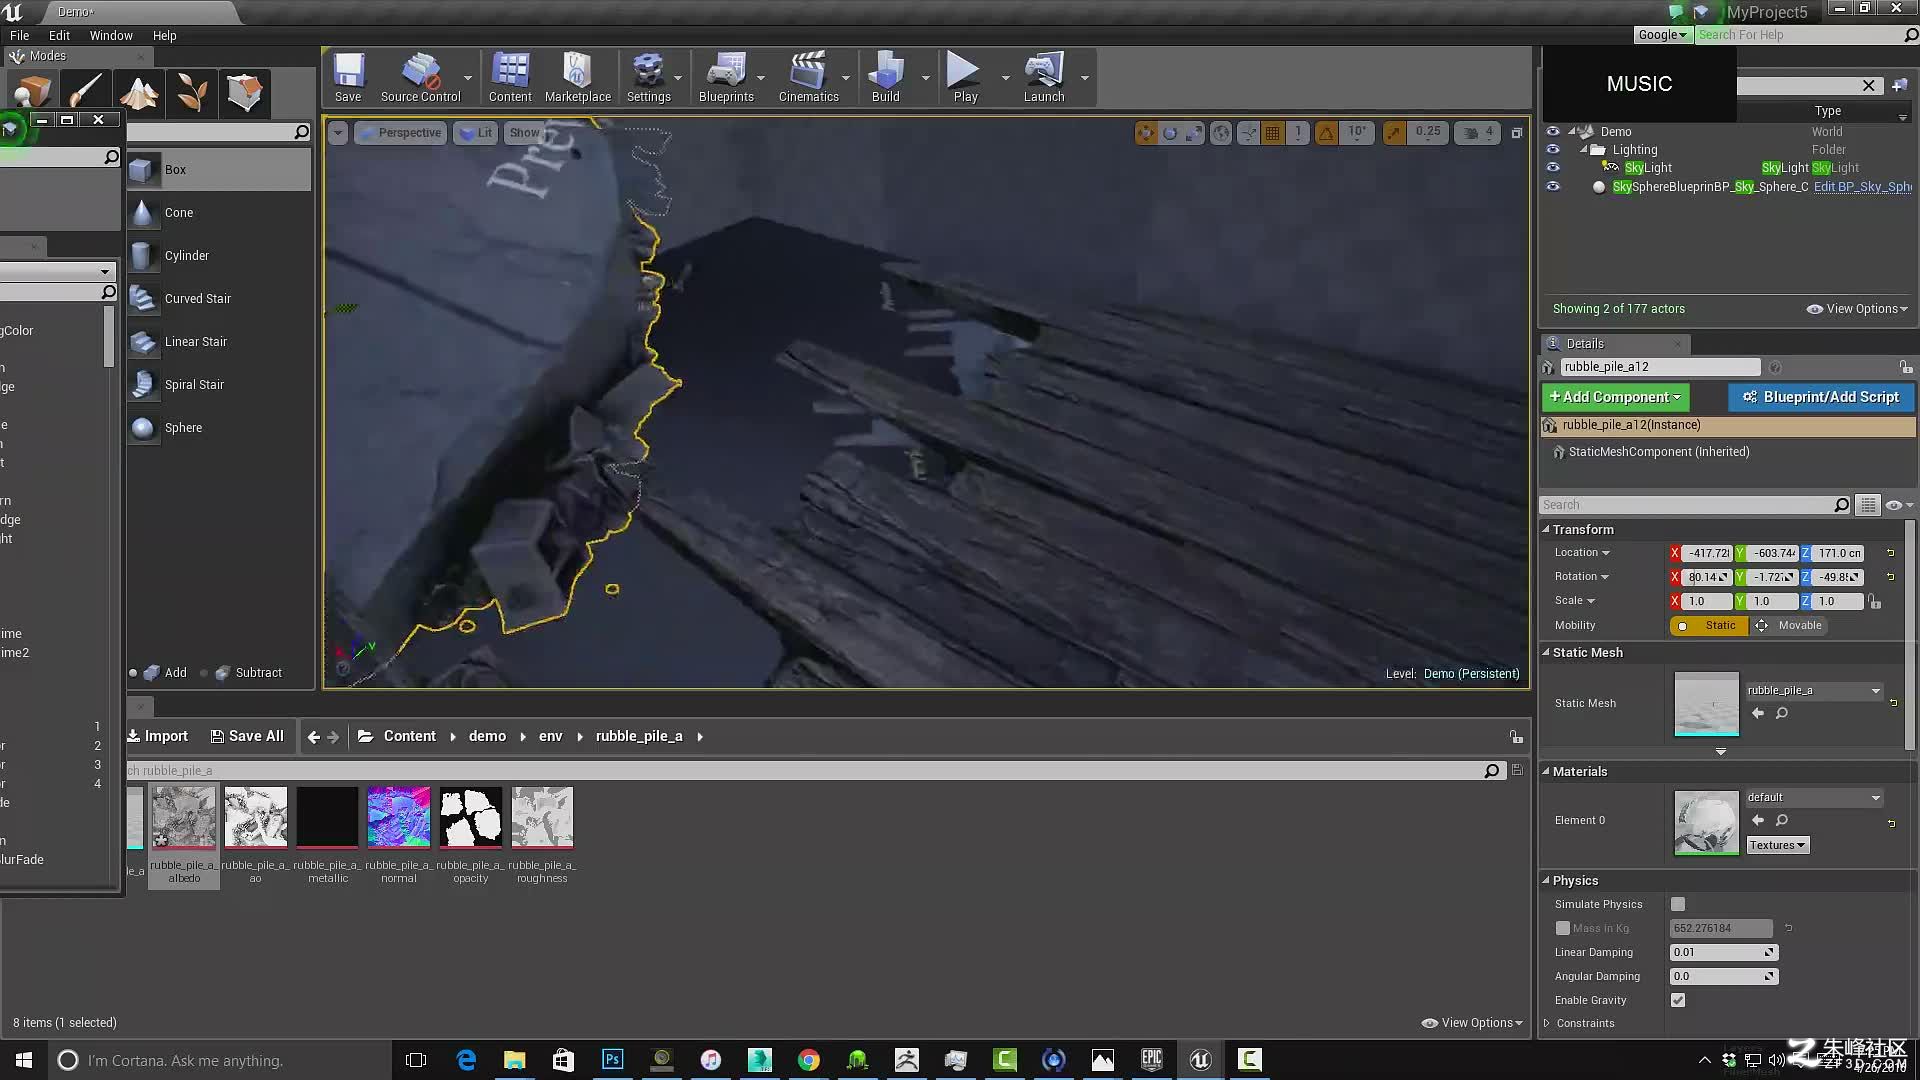The height and width of the screenshot is (1080, 1920).
Task: Open the scale snap 0.25 dropdown
Action: click(1428, 132)
